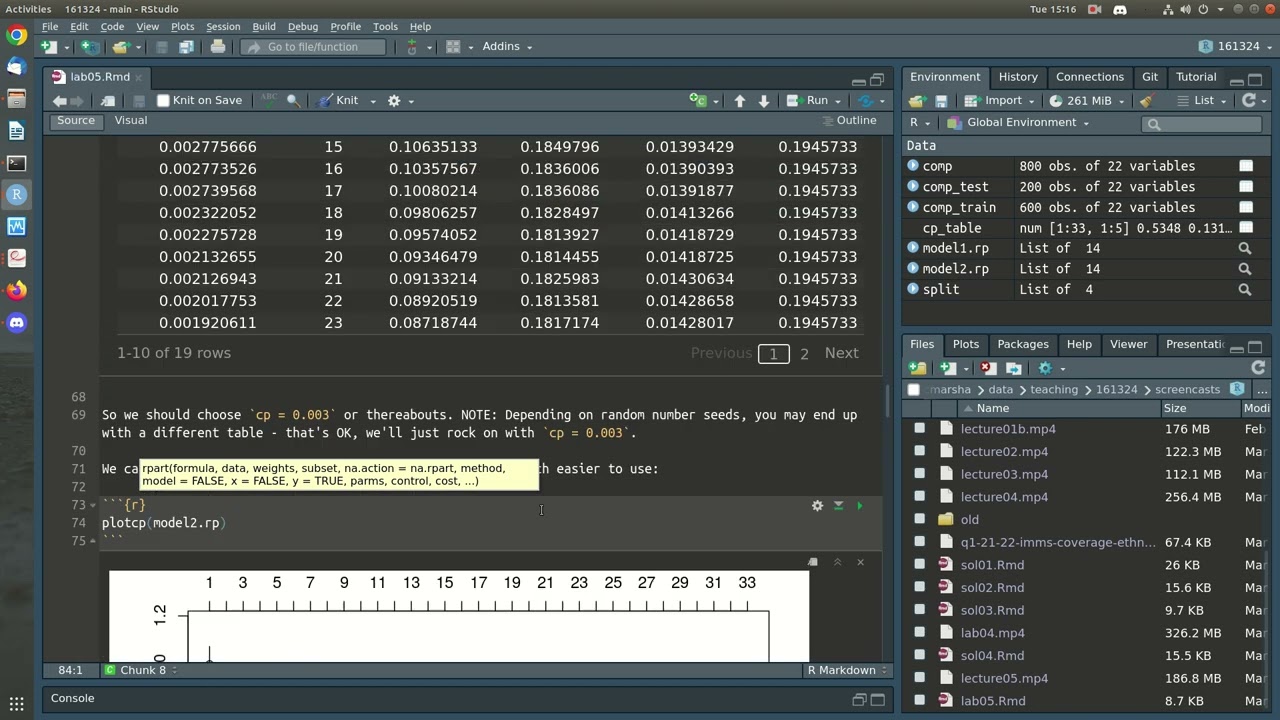Click the workspace panes grid icon
Viewport: 1280px width, 720px height.
click(453, 47)
